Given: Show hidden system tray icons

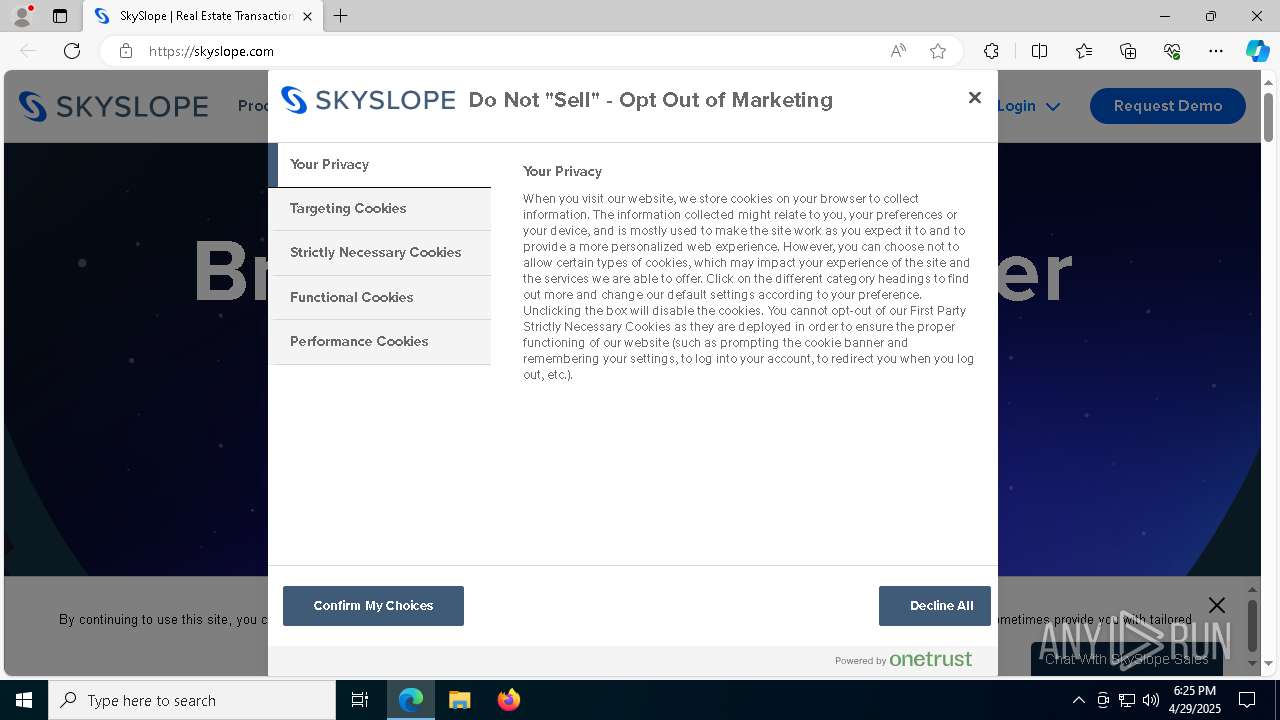Looking at the screenshot, I should (x=1078, y=700).
